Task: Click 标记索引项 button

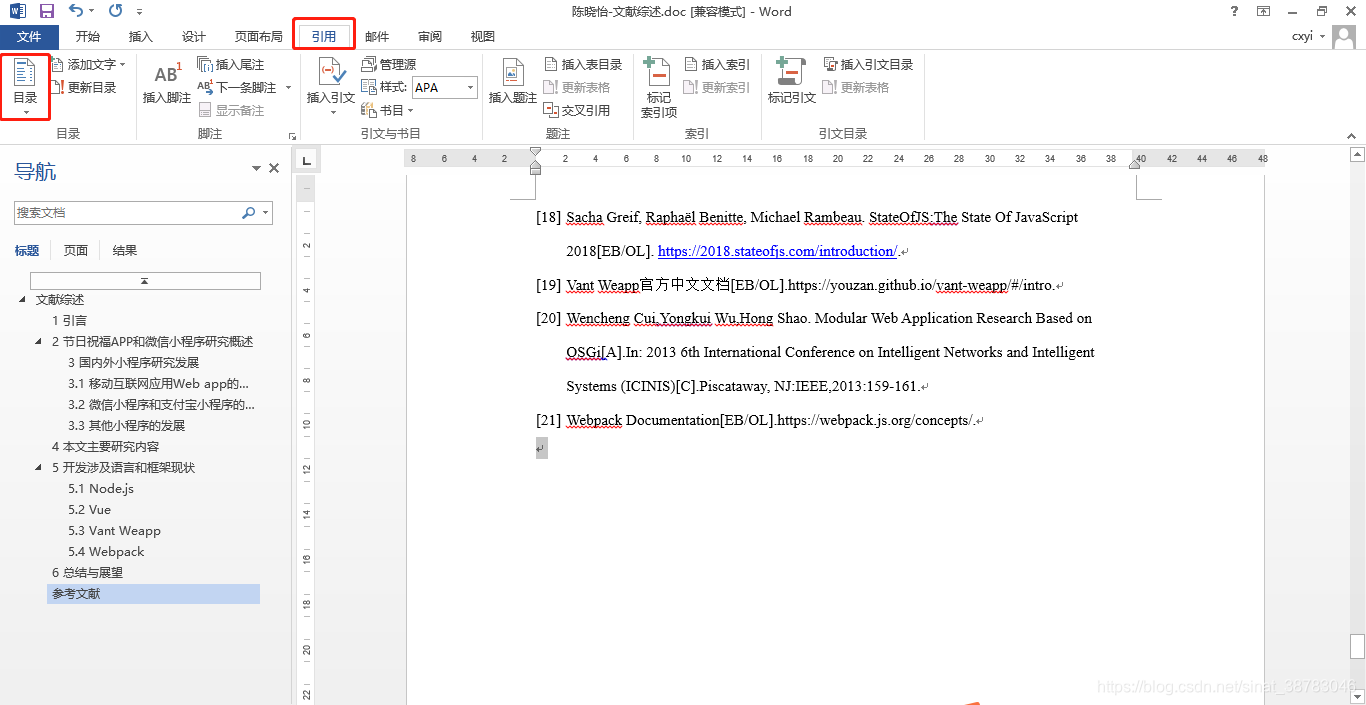Action: [x=659, y=88]
